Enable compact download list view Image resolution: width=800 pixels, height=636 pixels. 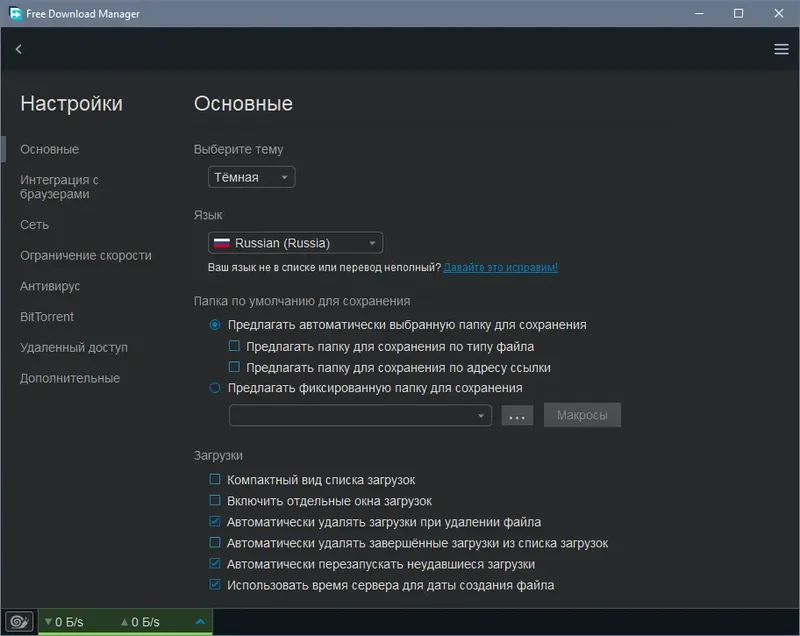point(214,479)
